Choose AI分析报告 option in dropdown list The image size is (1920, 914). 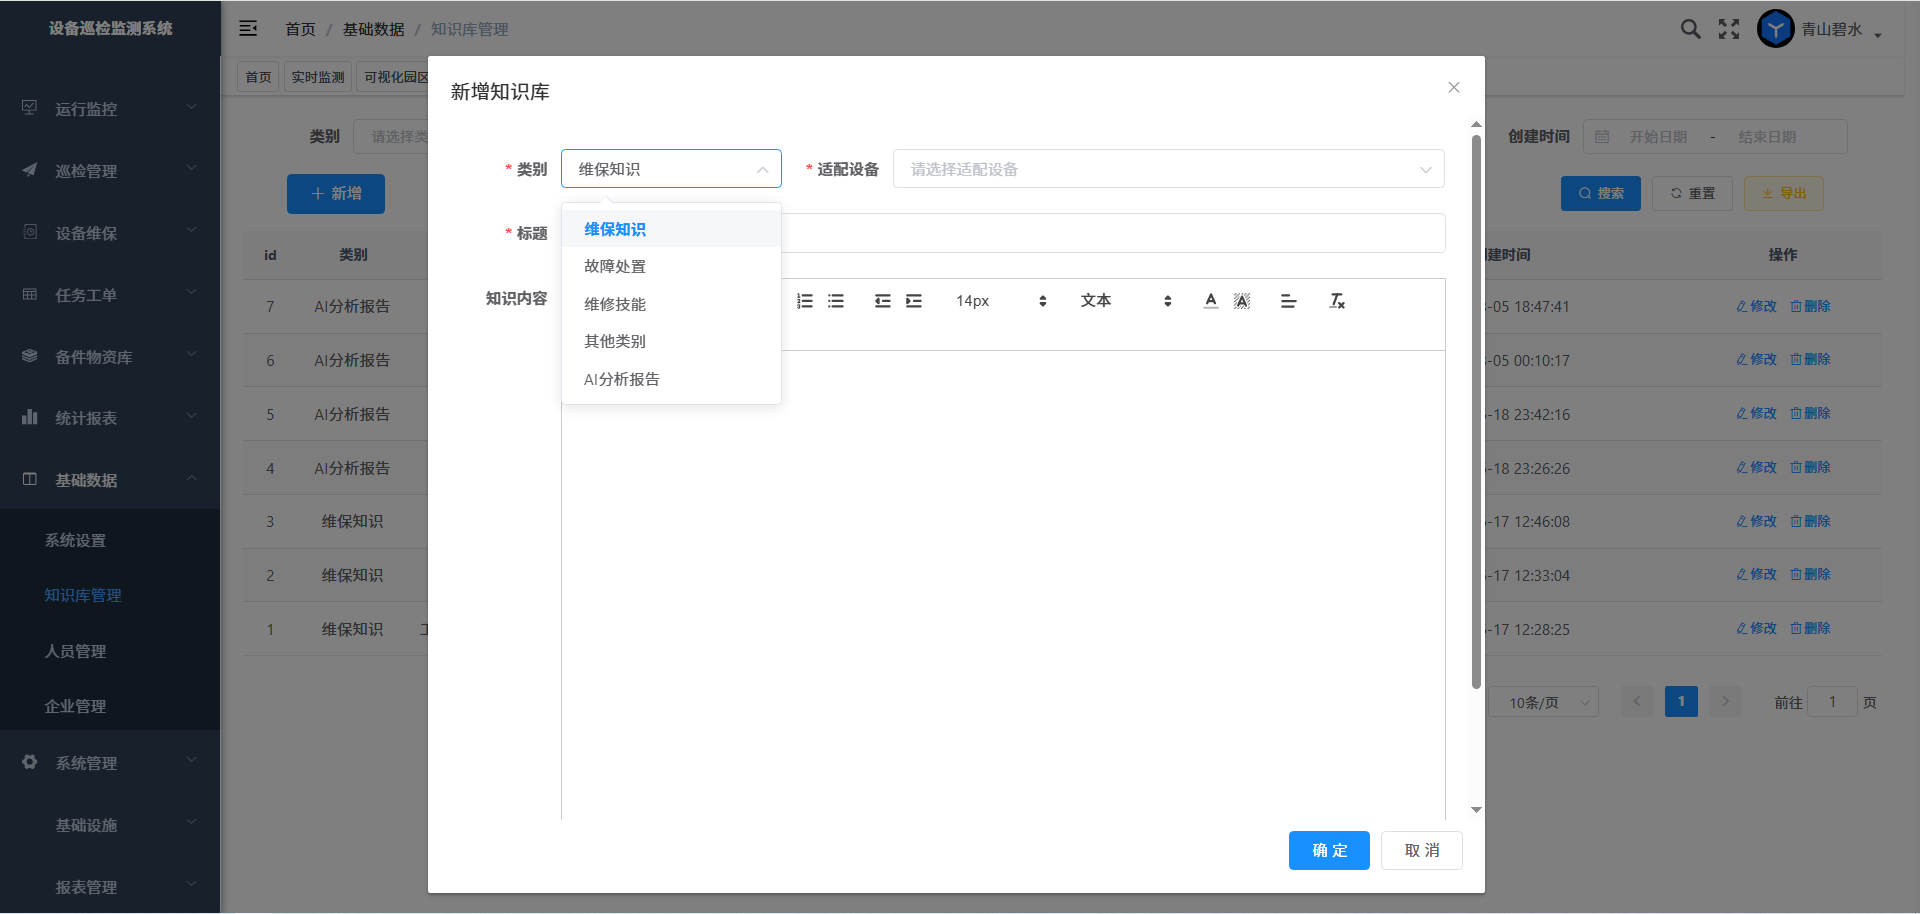[x=622, y=379]
